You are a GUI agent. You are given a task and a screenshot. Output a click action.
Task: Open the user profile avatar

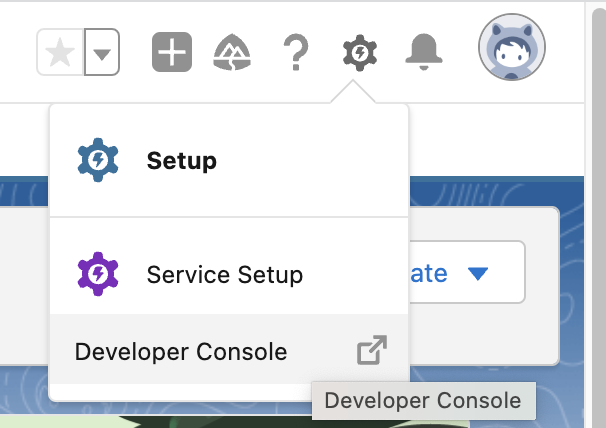pyautogui.click(x=512, y=47)
